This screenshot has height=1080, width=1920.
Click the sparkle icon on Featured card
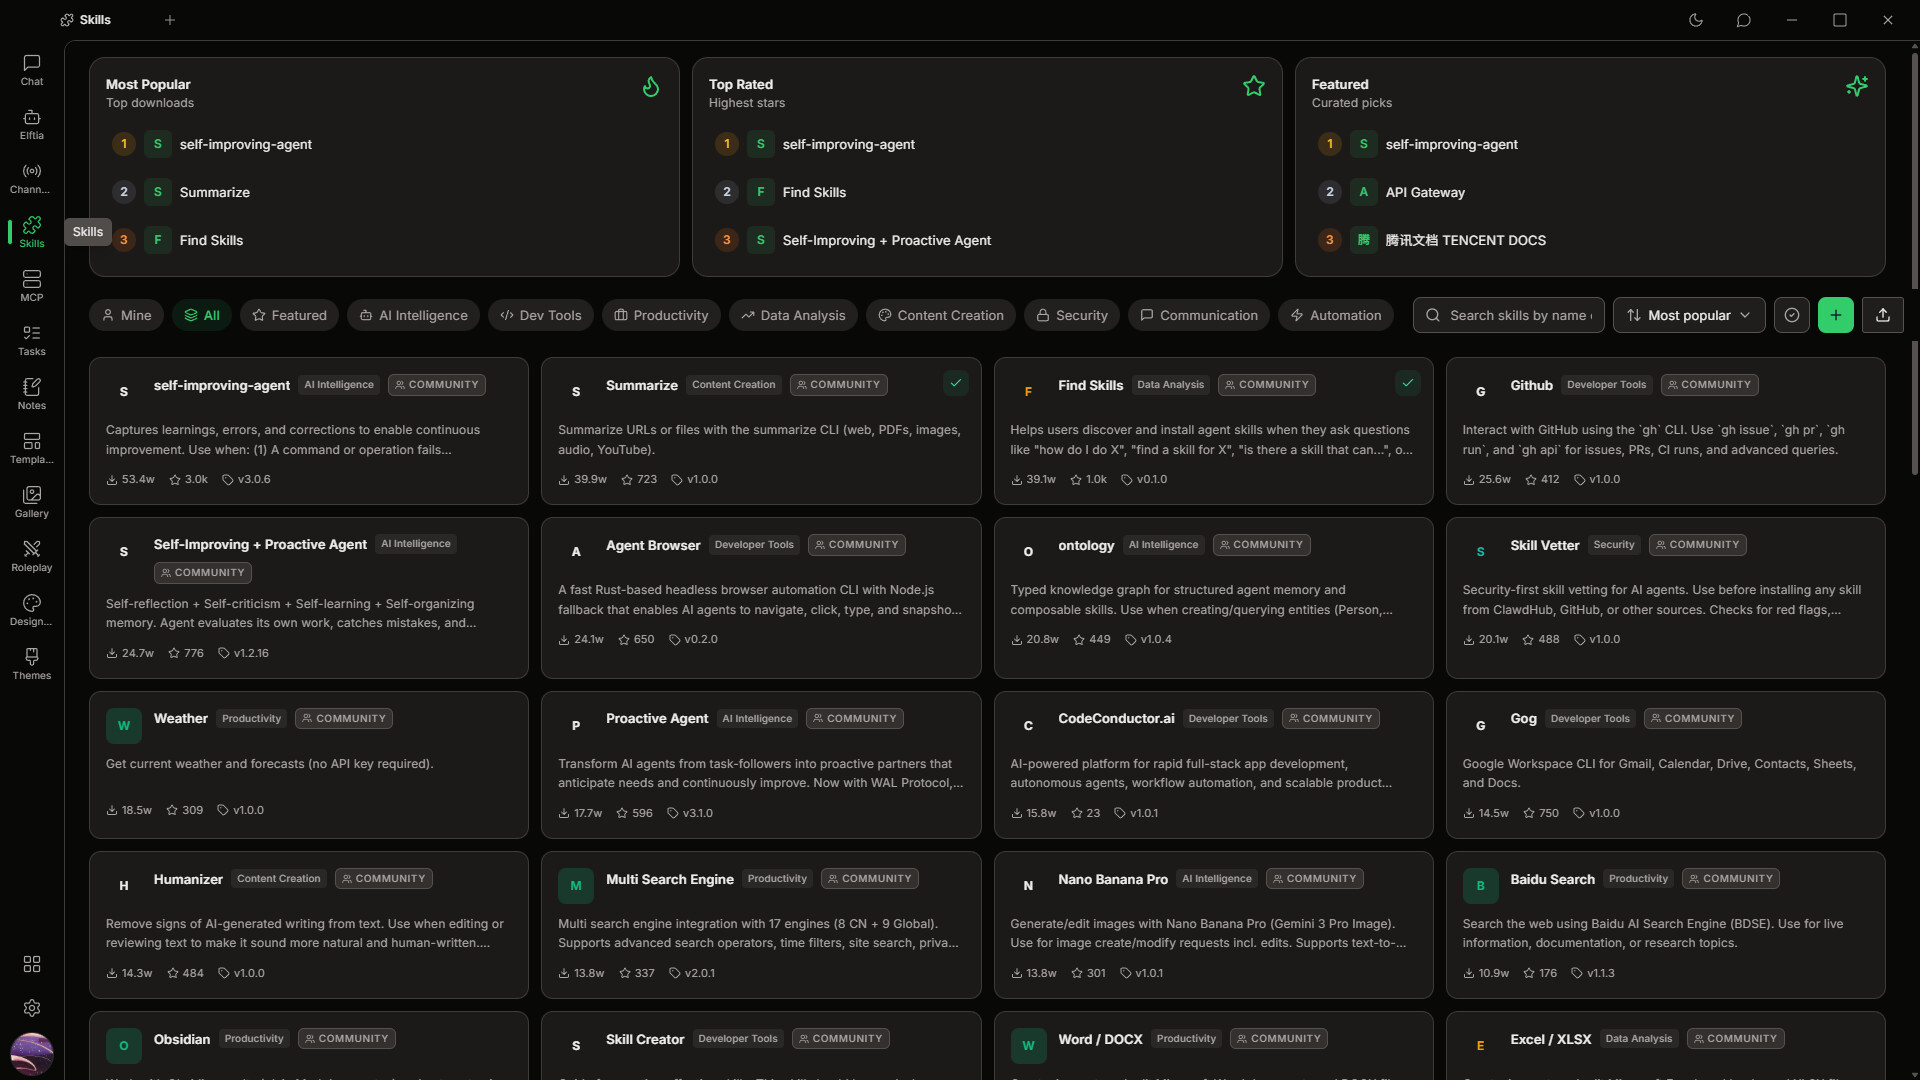click(x=1857, y=87)
